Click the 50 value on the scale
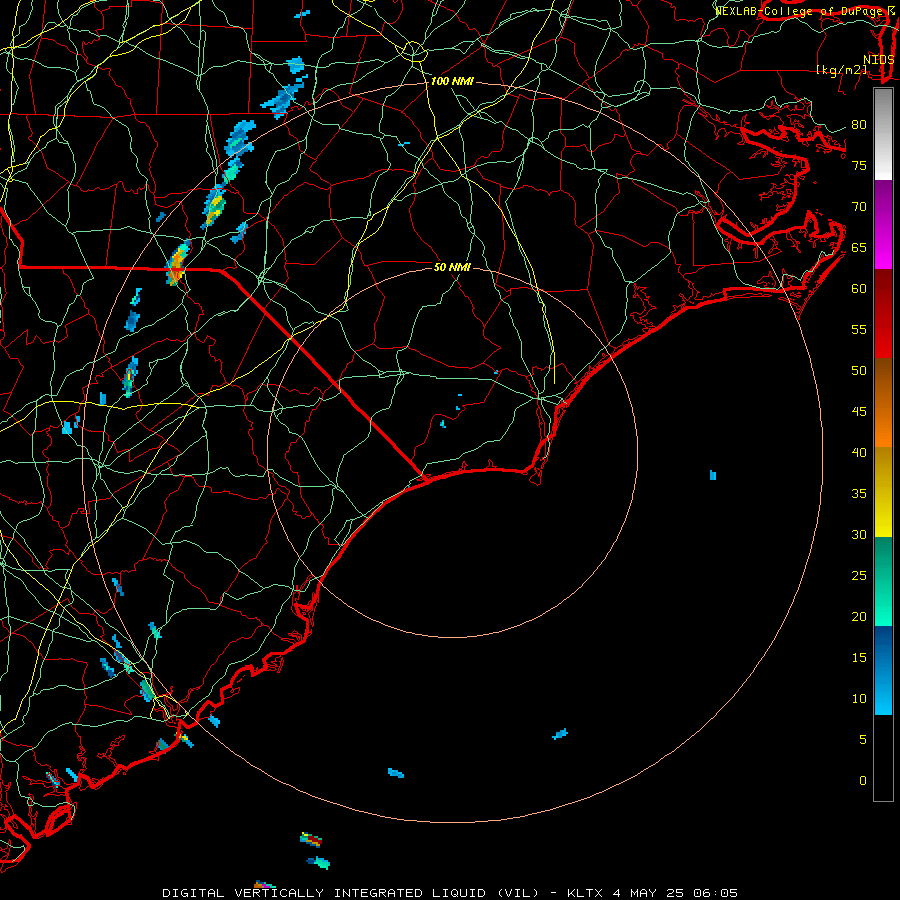The height and width of the screenshot is (900, 900). 859,371
